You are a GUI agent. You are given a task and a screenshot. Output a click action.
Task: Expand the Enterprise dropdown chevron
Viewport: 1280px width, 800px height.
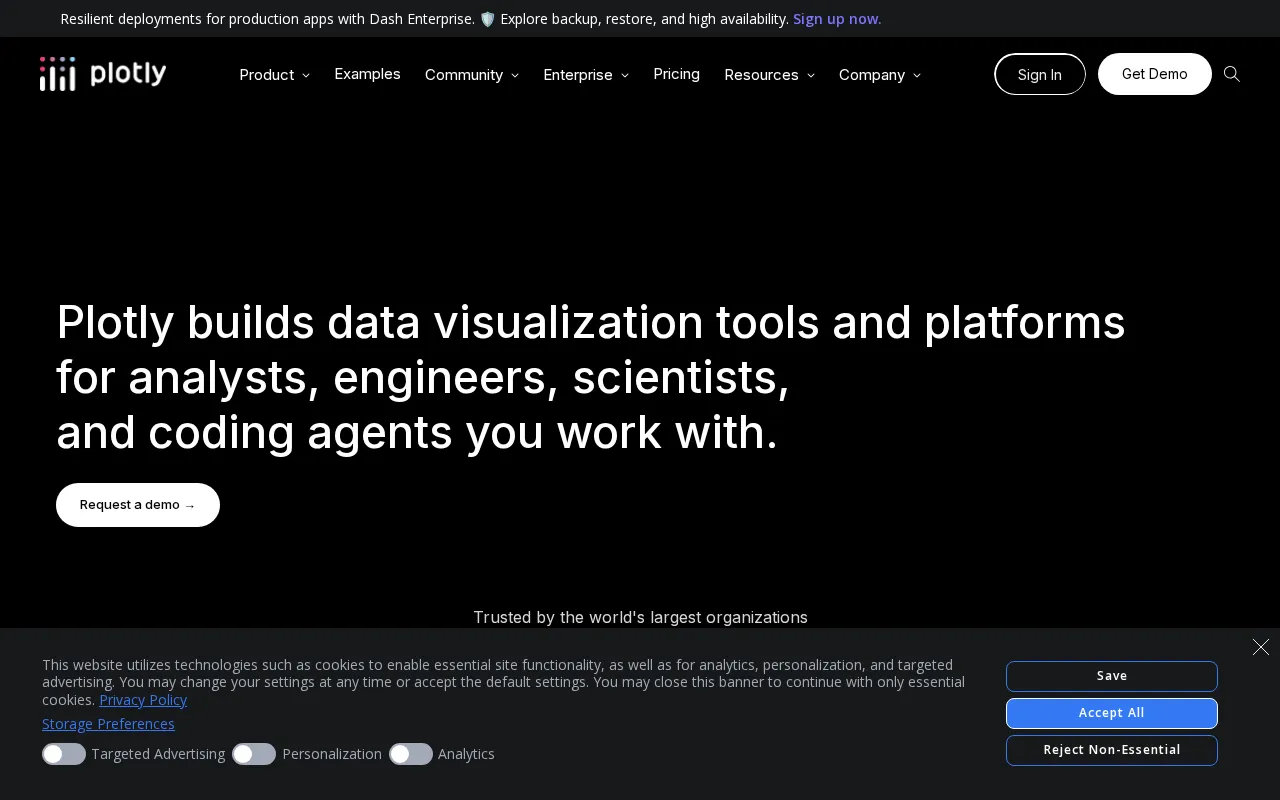pyautogui.click(x=625, y=76)
